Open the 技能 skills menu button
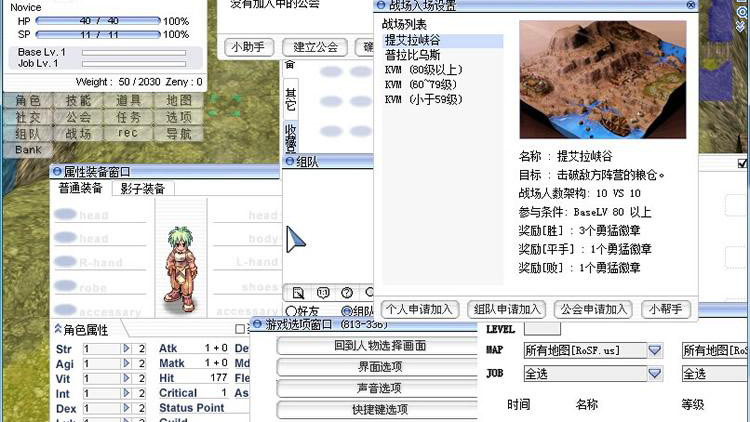Screen dimensions: 750x422 [78, 101]
